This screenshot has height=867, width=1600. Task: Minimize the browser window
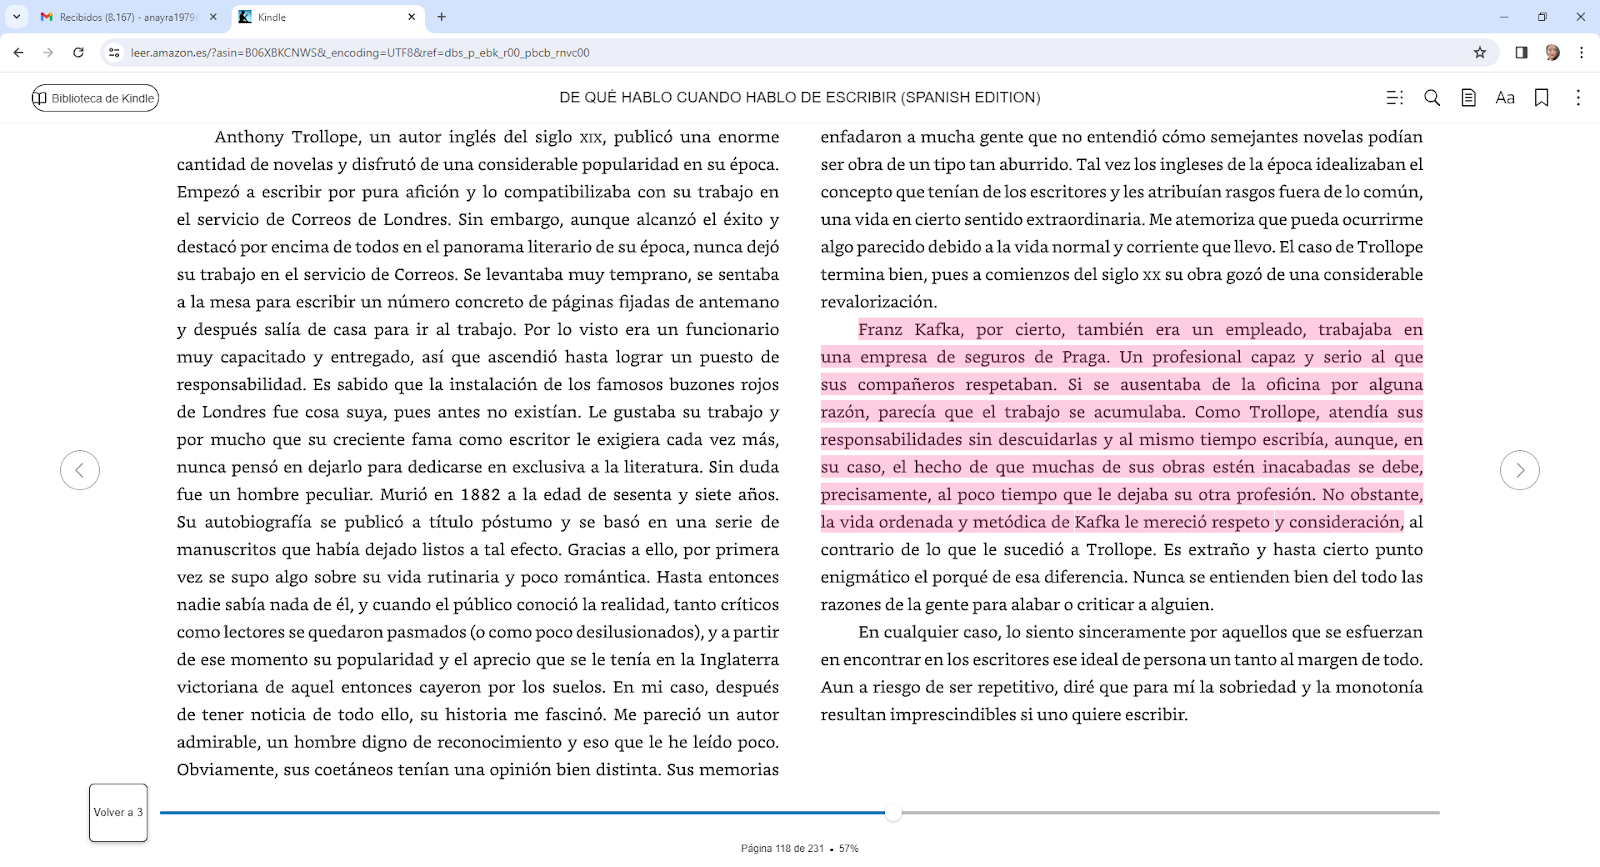point(1504,17)
